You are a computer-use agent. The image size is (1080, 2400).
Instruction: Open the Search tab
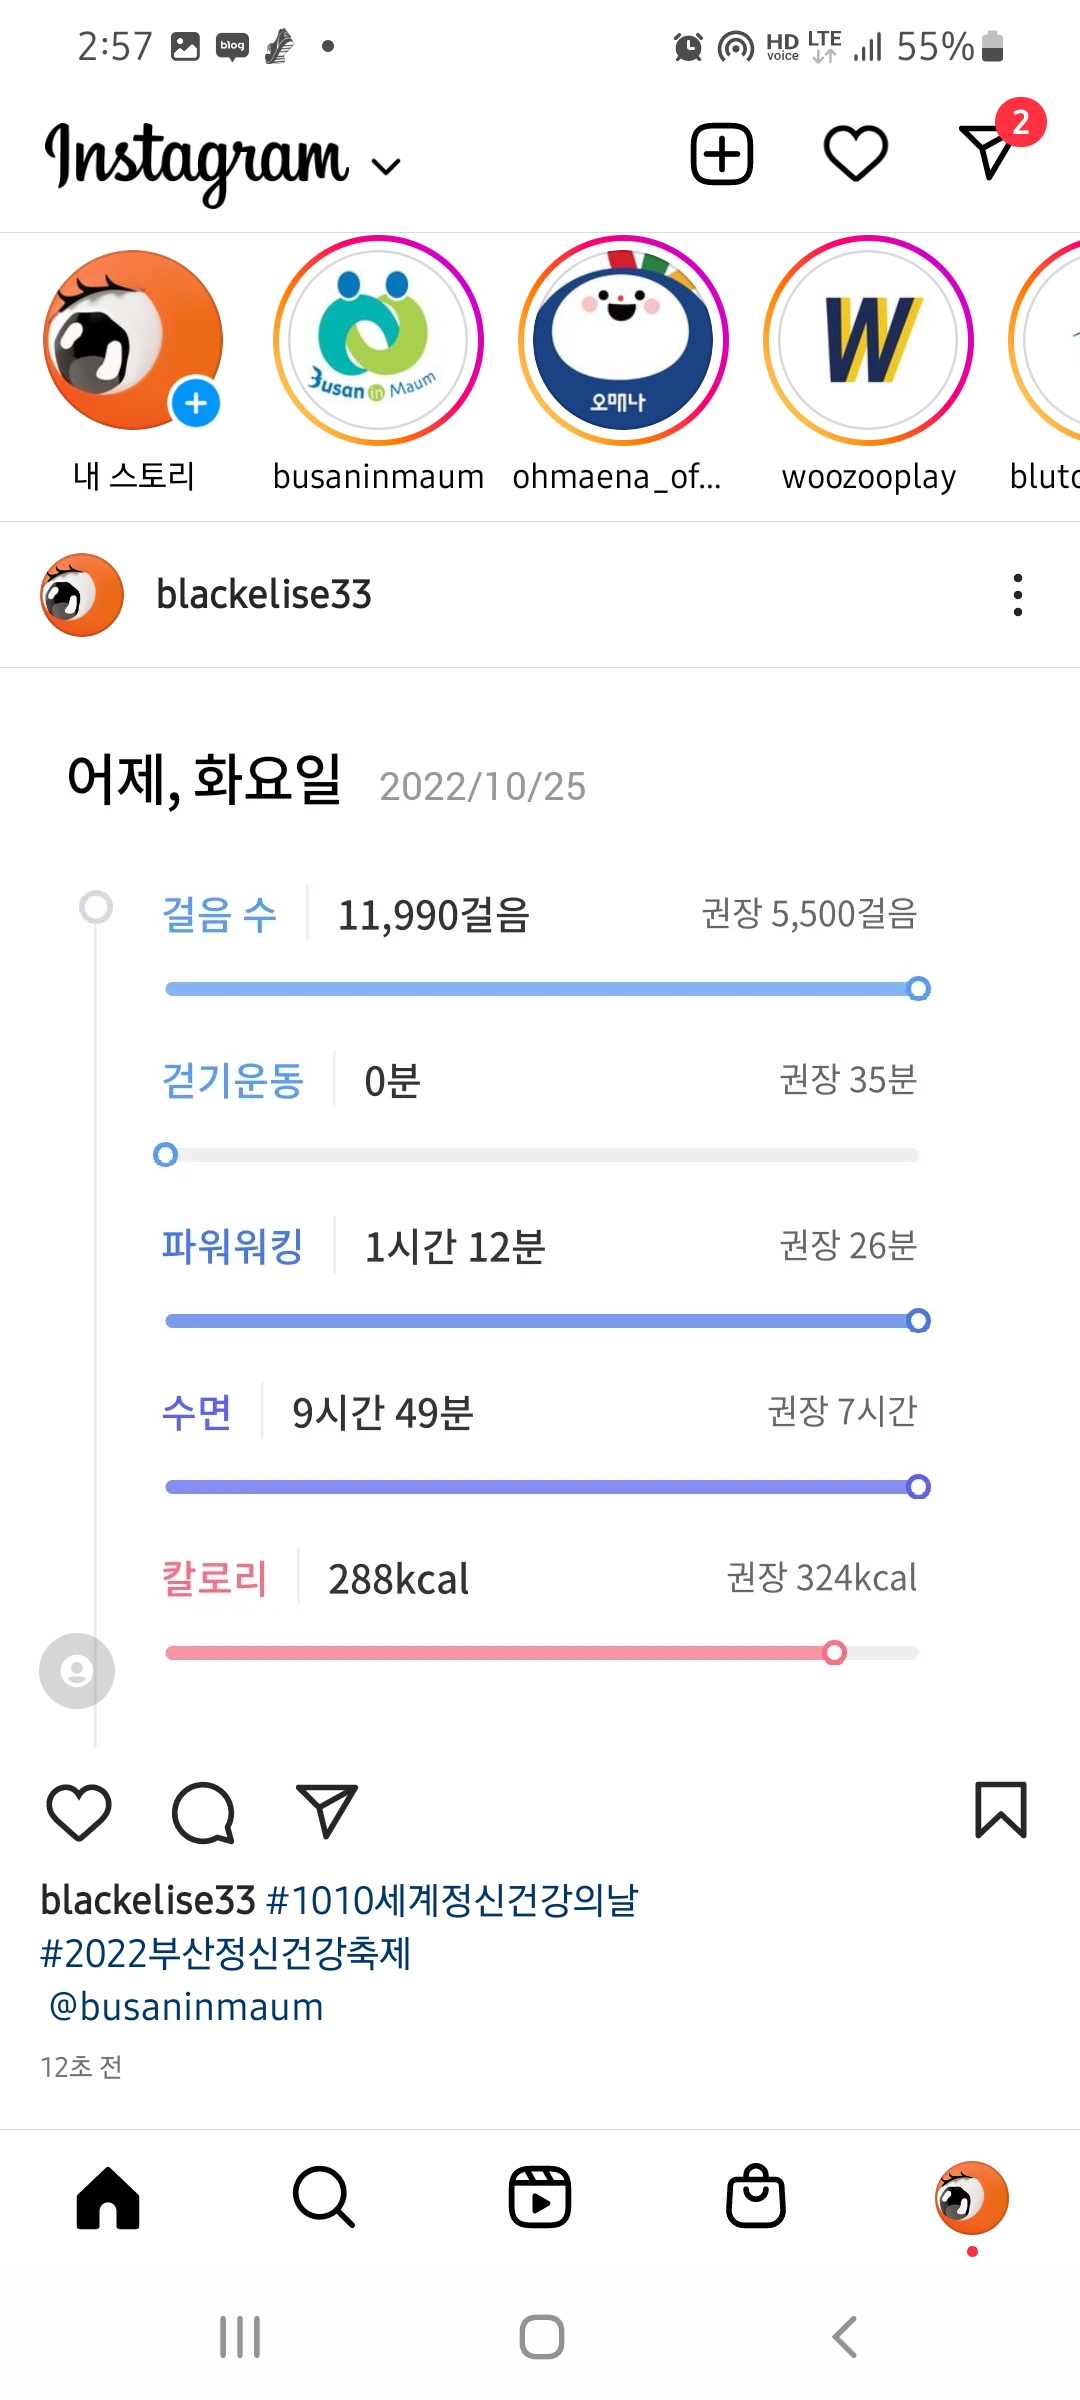click(323, 2198)
